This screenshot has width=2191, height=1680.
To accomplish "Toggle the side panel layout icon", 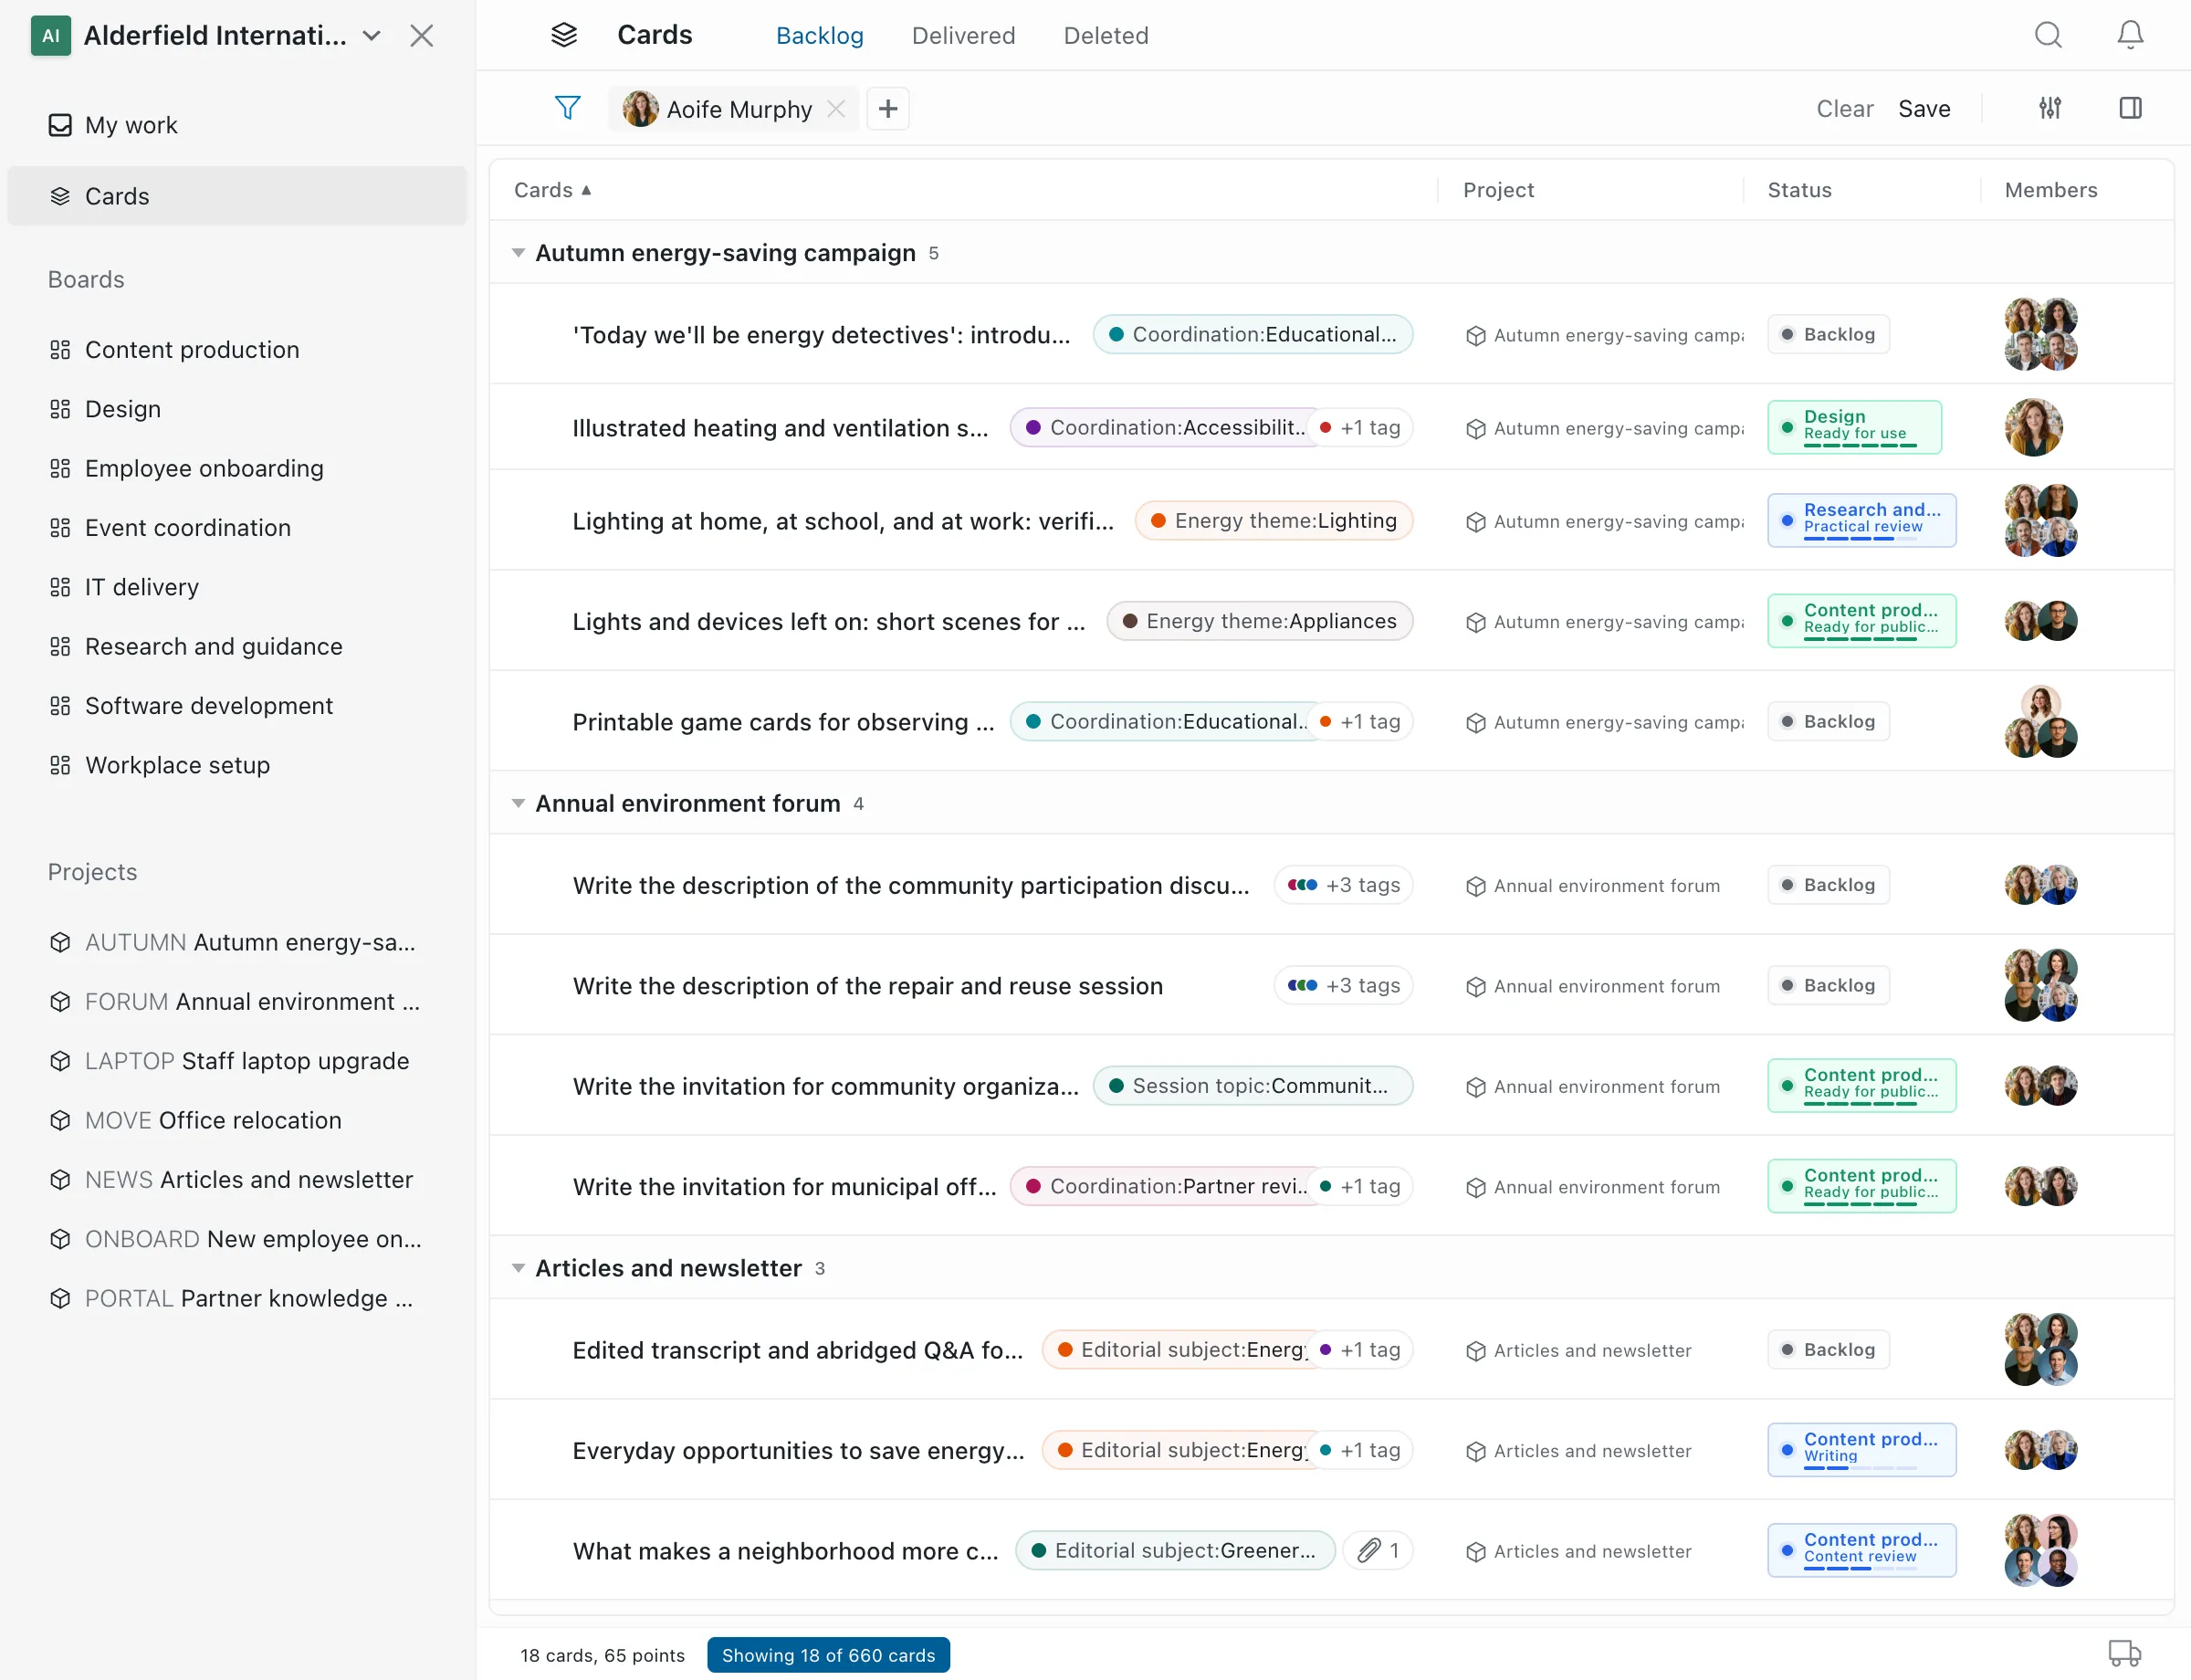I will (x=2130, y=108).
